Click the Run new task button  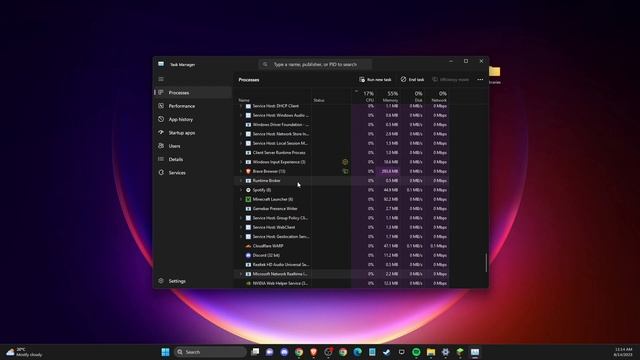click(x=375, y=80)
